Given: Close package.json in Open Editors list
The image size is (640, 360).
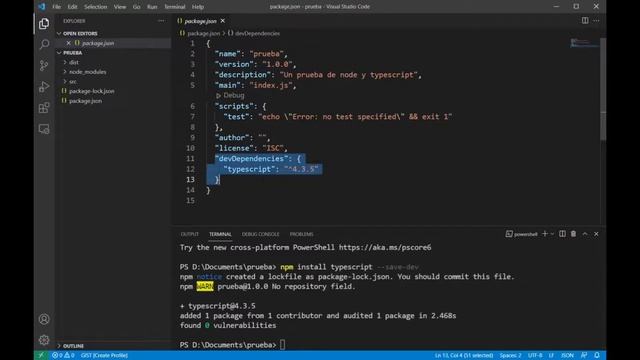Looking at the screenshot, I should (x=69, y=43).
